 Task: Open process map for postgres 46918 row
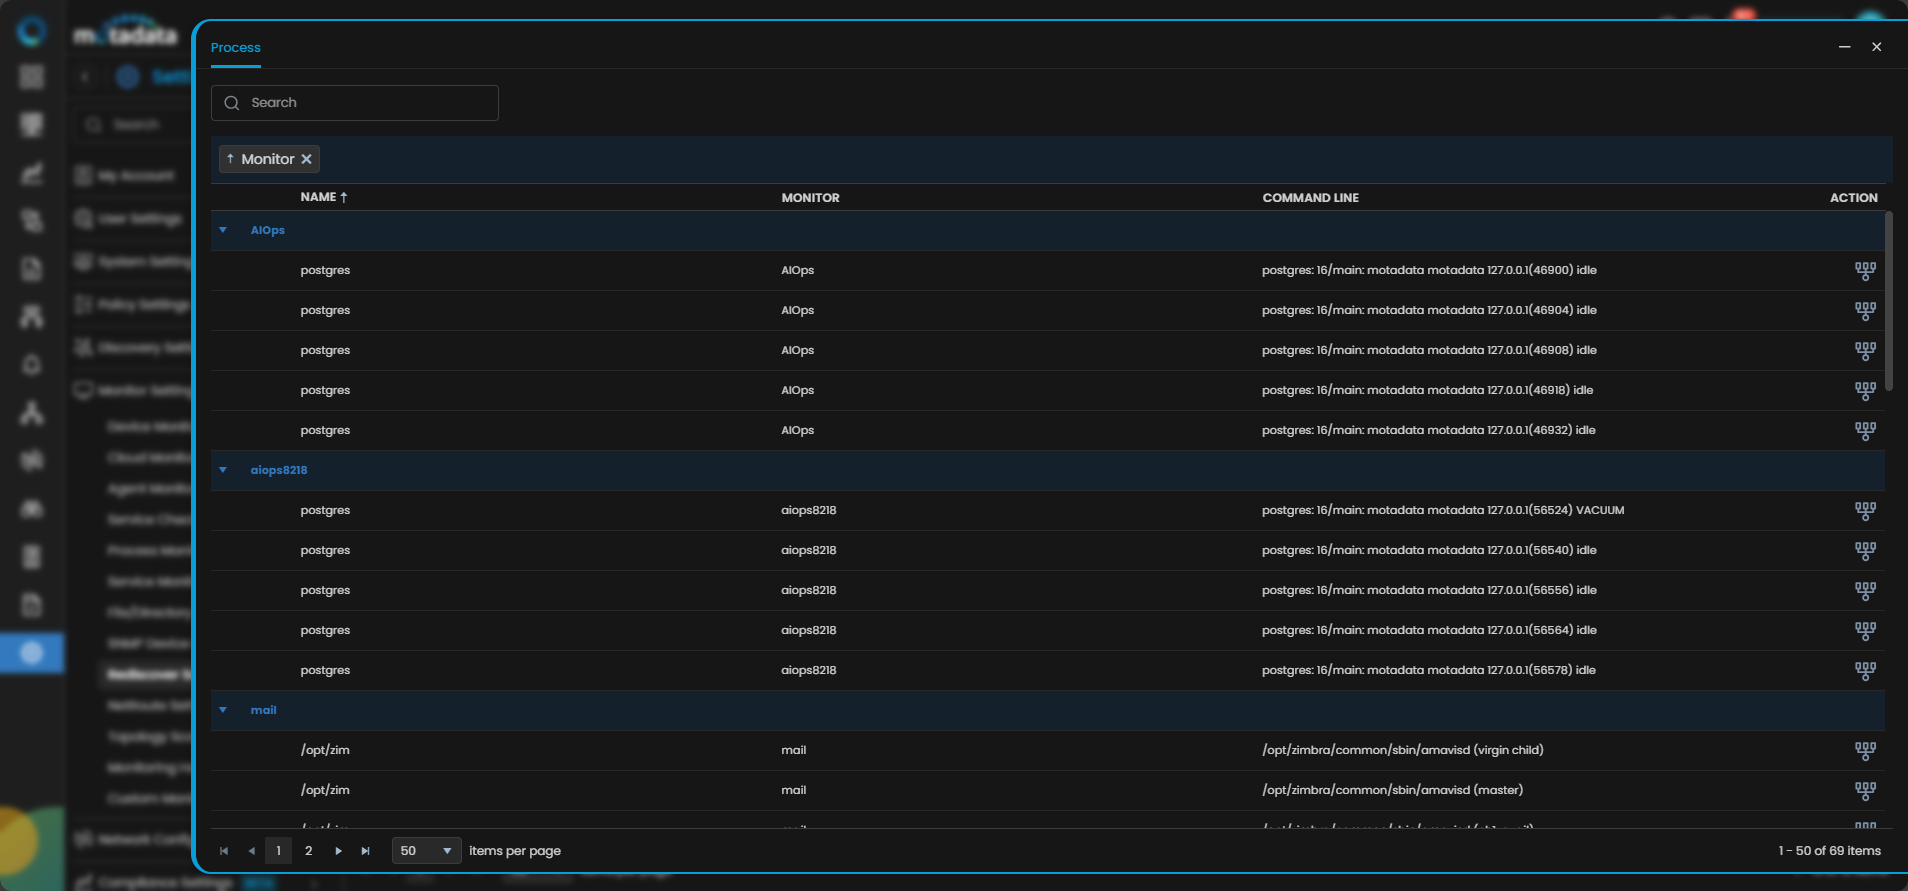point(1865,390)
